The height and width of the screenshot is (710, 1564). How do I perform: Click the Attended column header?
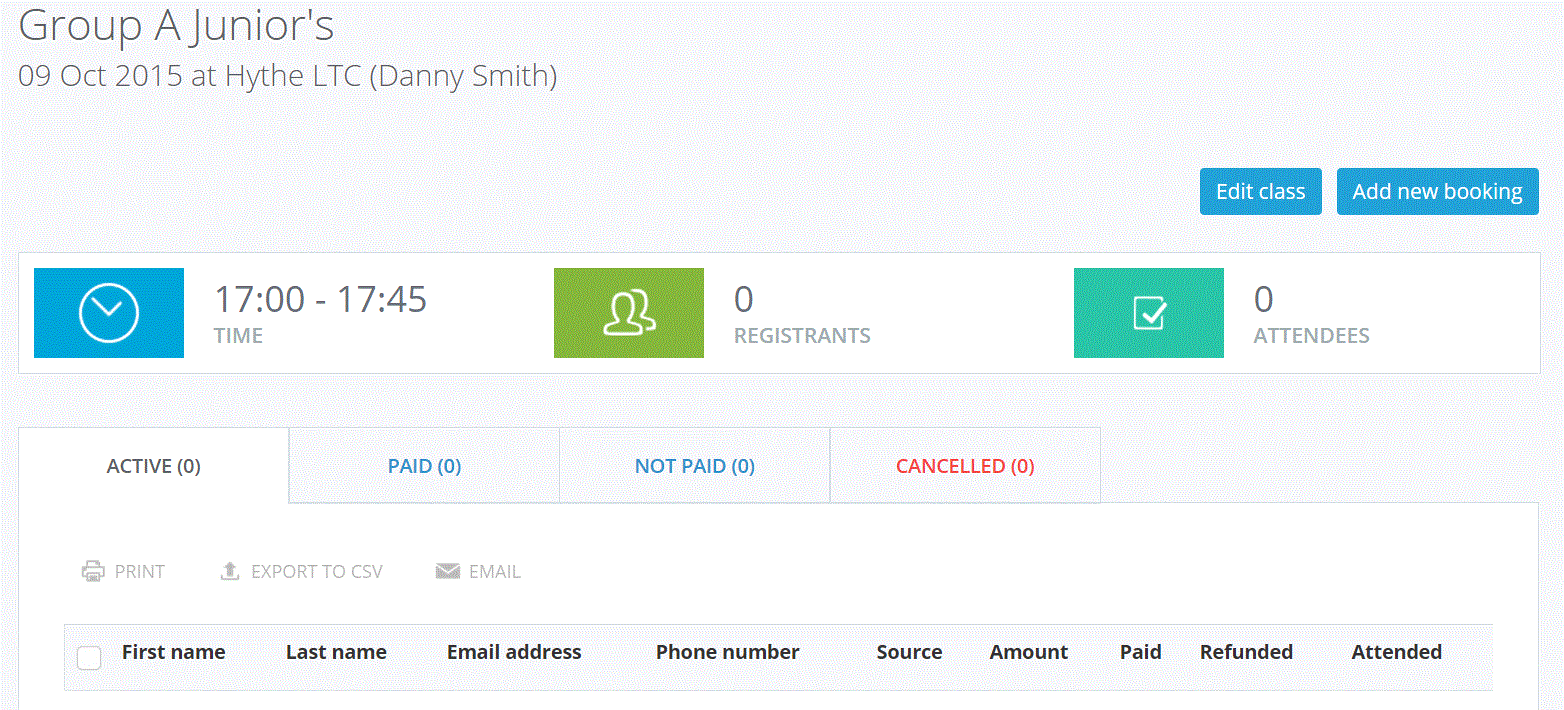pyautogui.click(x=1396, y=652)
